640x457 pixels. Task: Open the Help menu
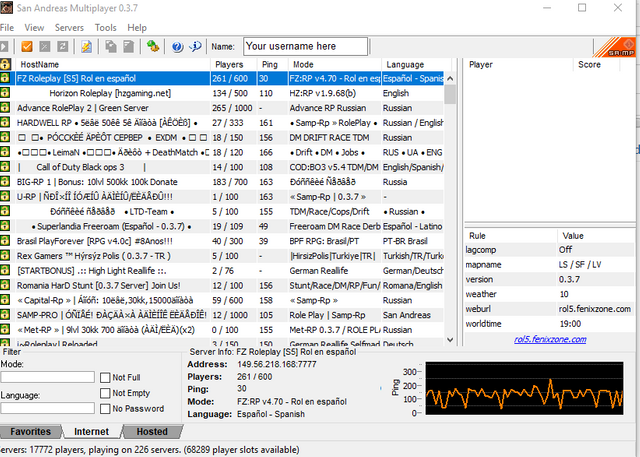click(137, 28)
